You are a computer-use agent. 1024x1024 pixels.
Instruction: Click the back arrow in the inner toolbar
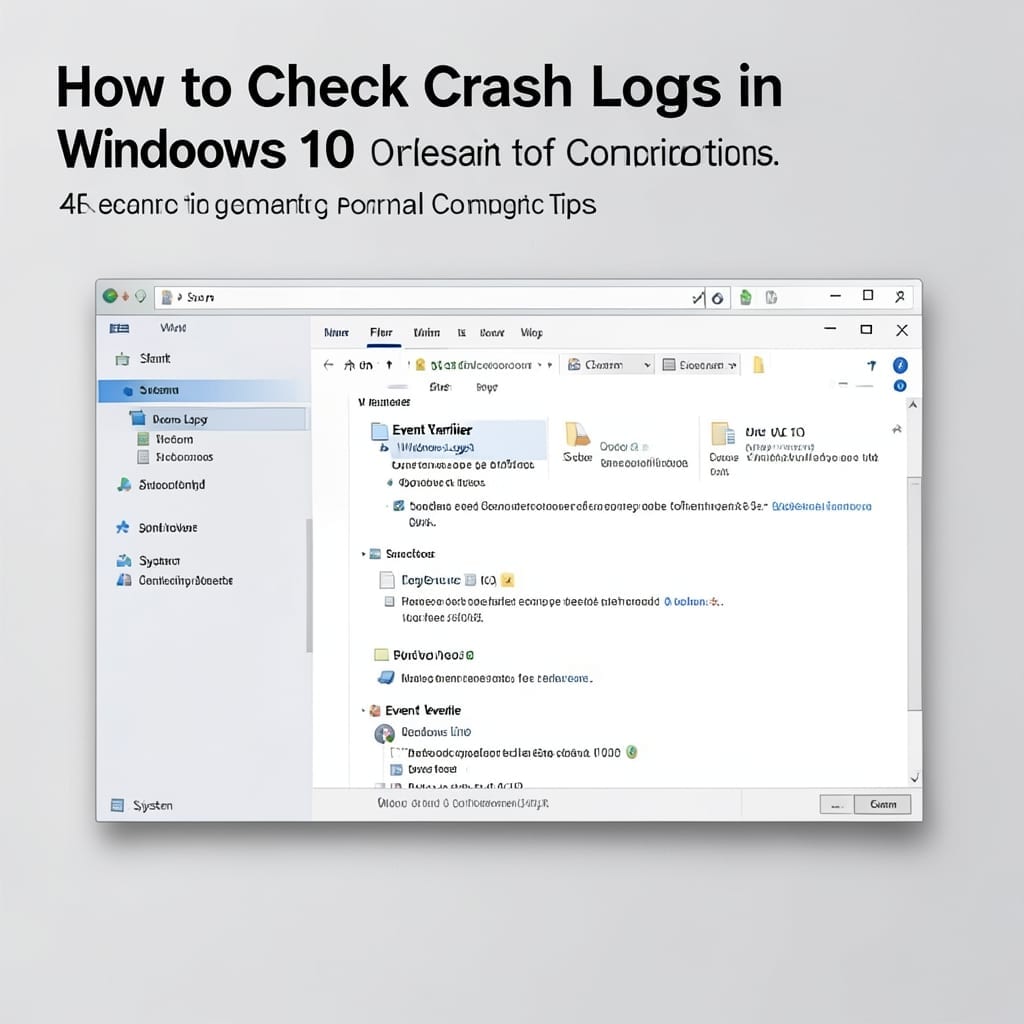tap(328, 365)
